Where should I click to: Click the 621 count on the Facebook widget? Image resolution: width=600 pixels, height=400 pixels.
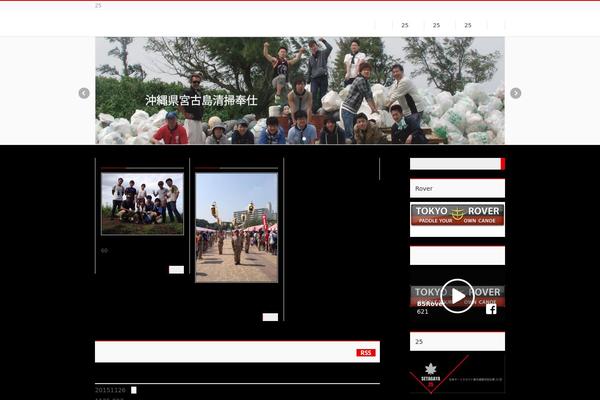pyautogui.click(x=422, y=312)
